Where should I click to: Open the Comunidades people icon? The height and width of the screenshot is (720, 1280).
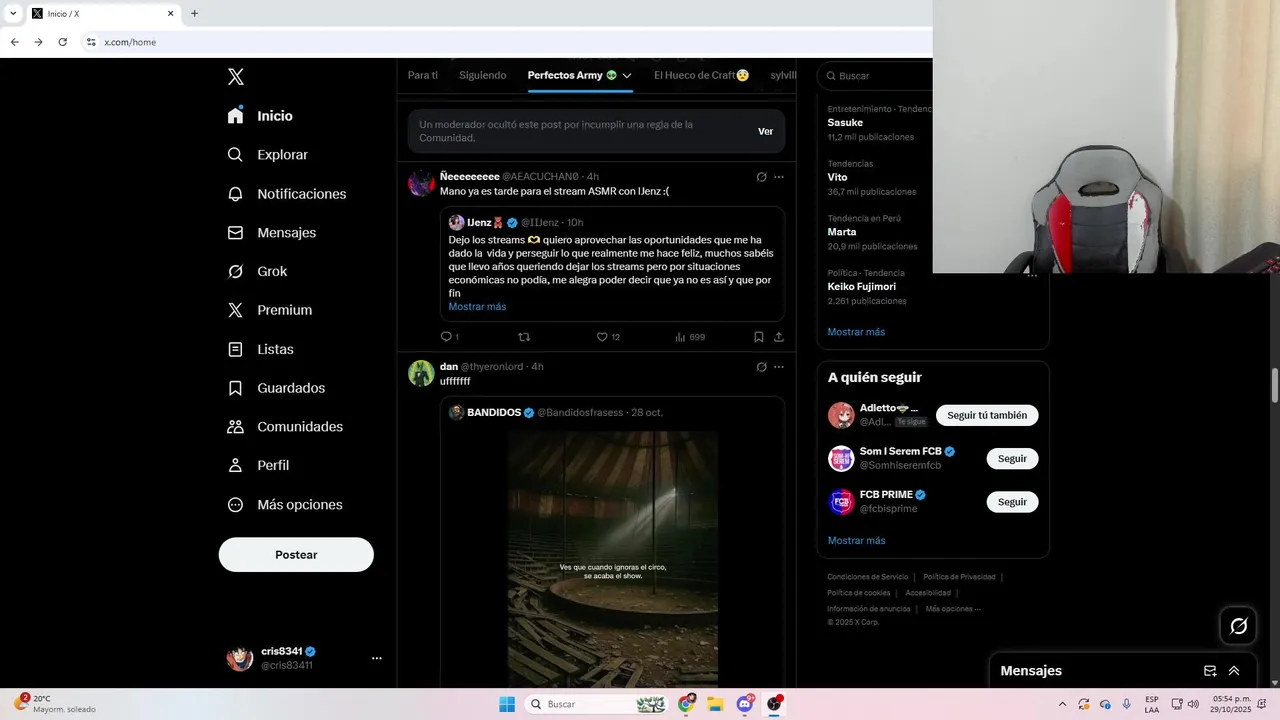[235, 427]
